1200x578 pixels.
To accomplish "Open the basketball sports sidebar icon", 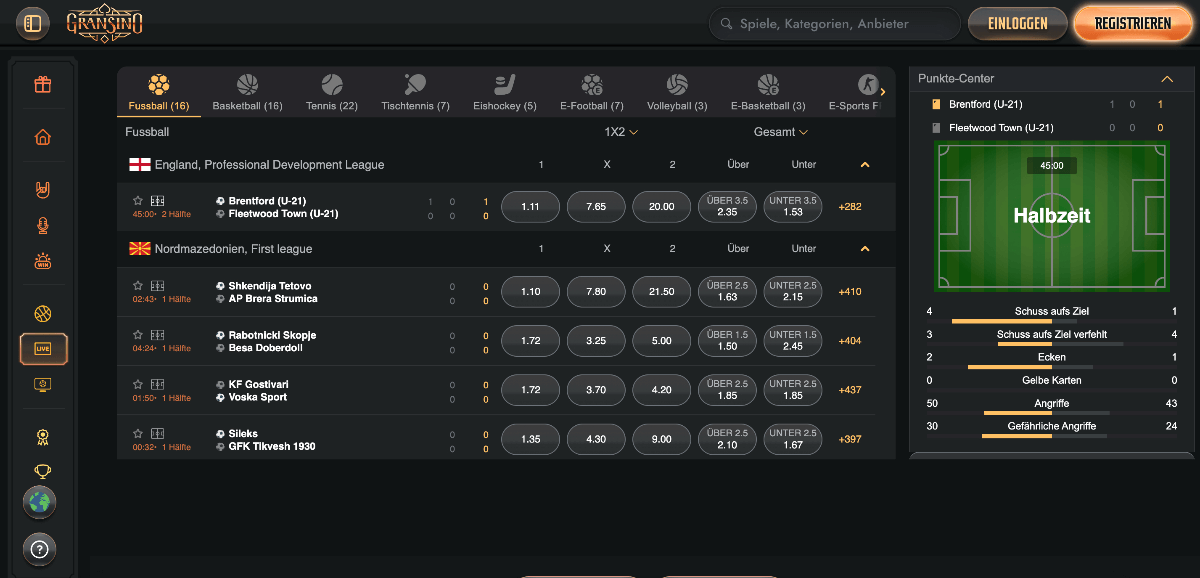I will (42, 314).
